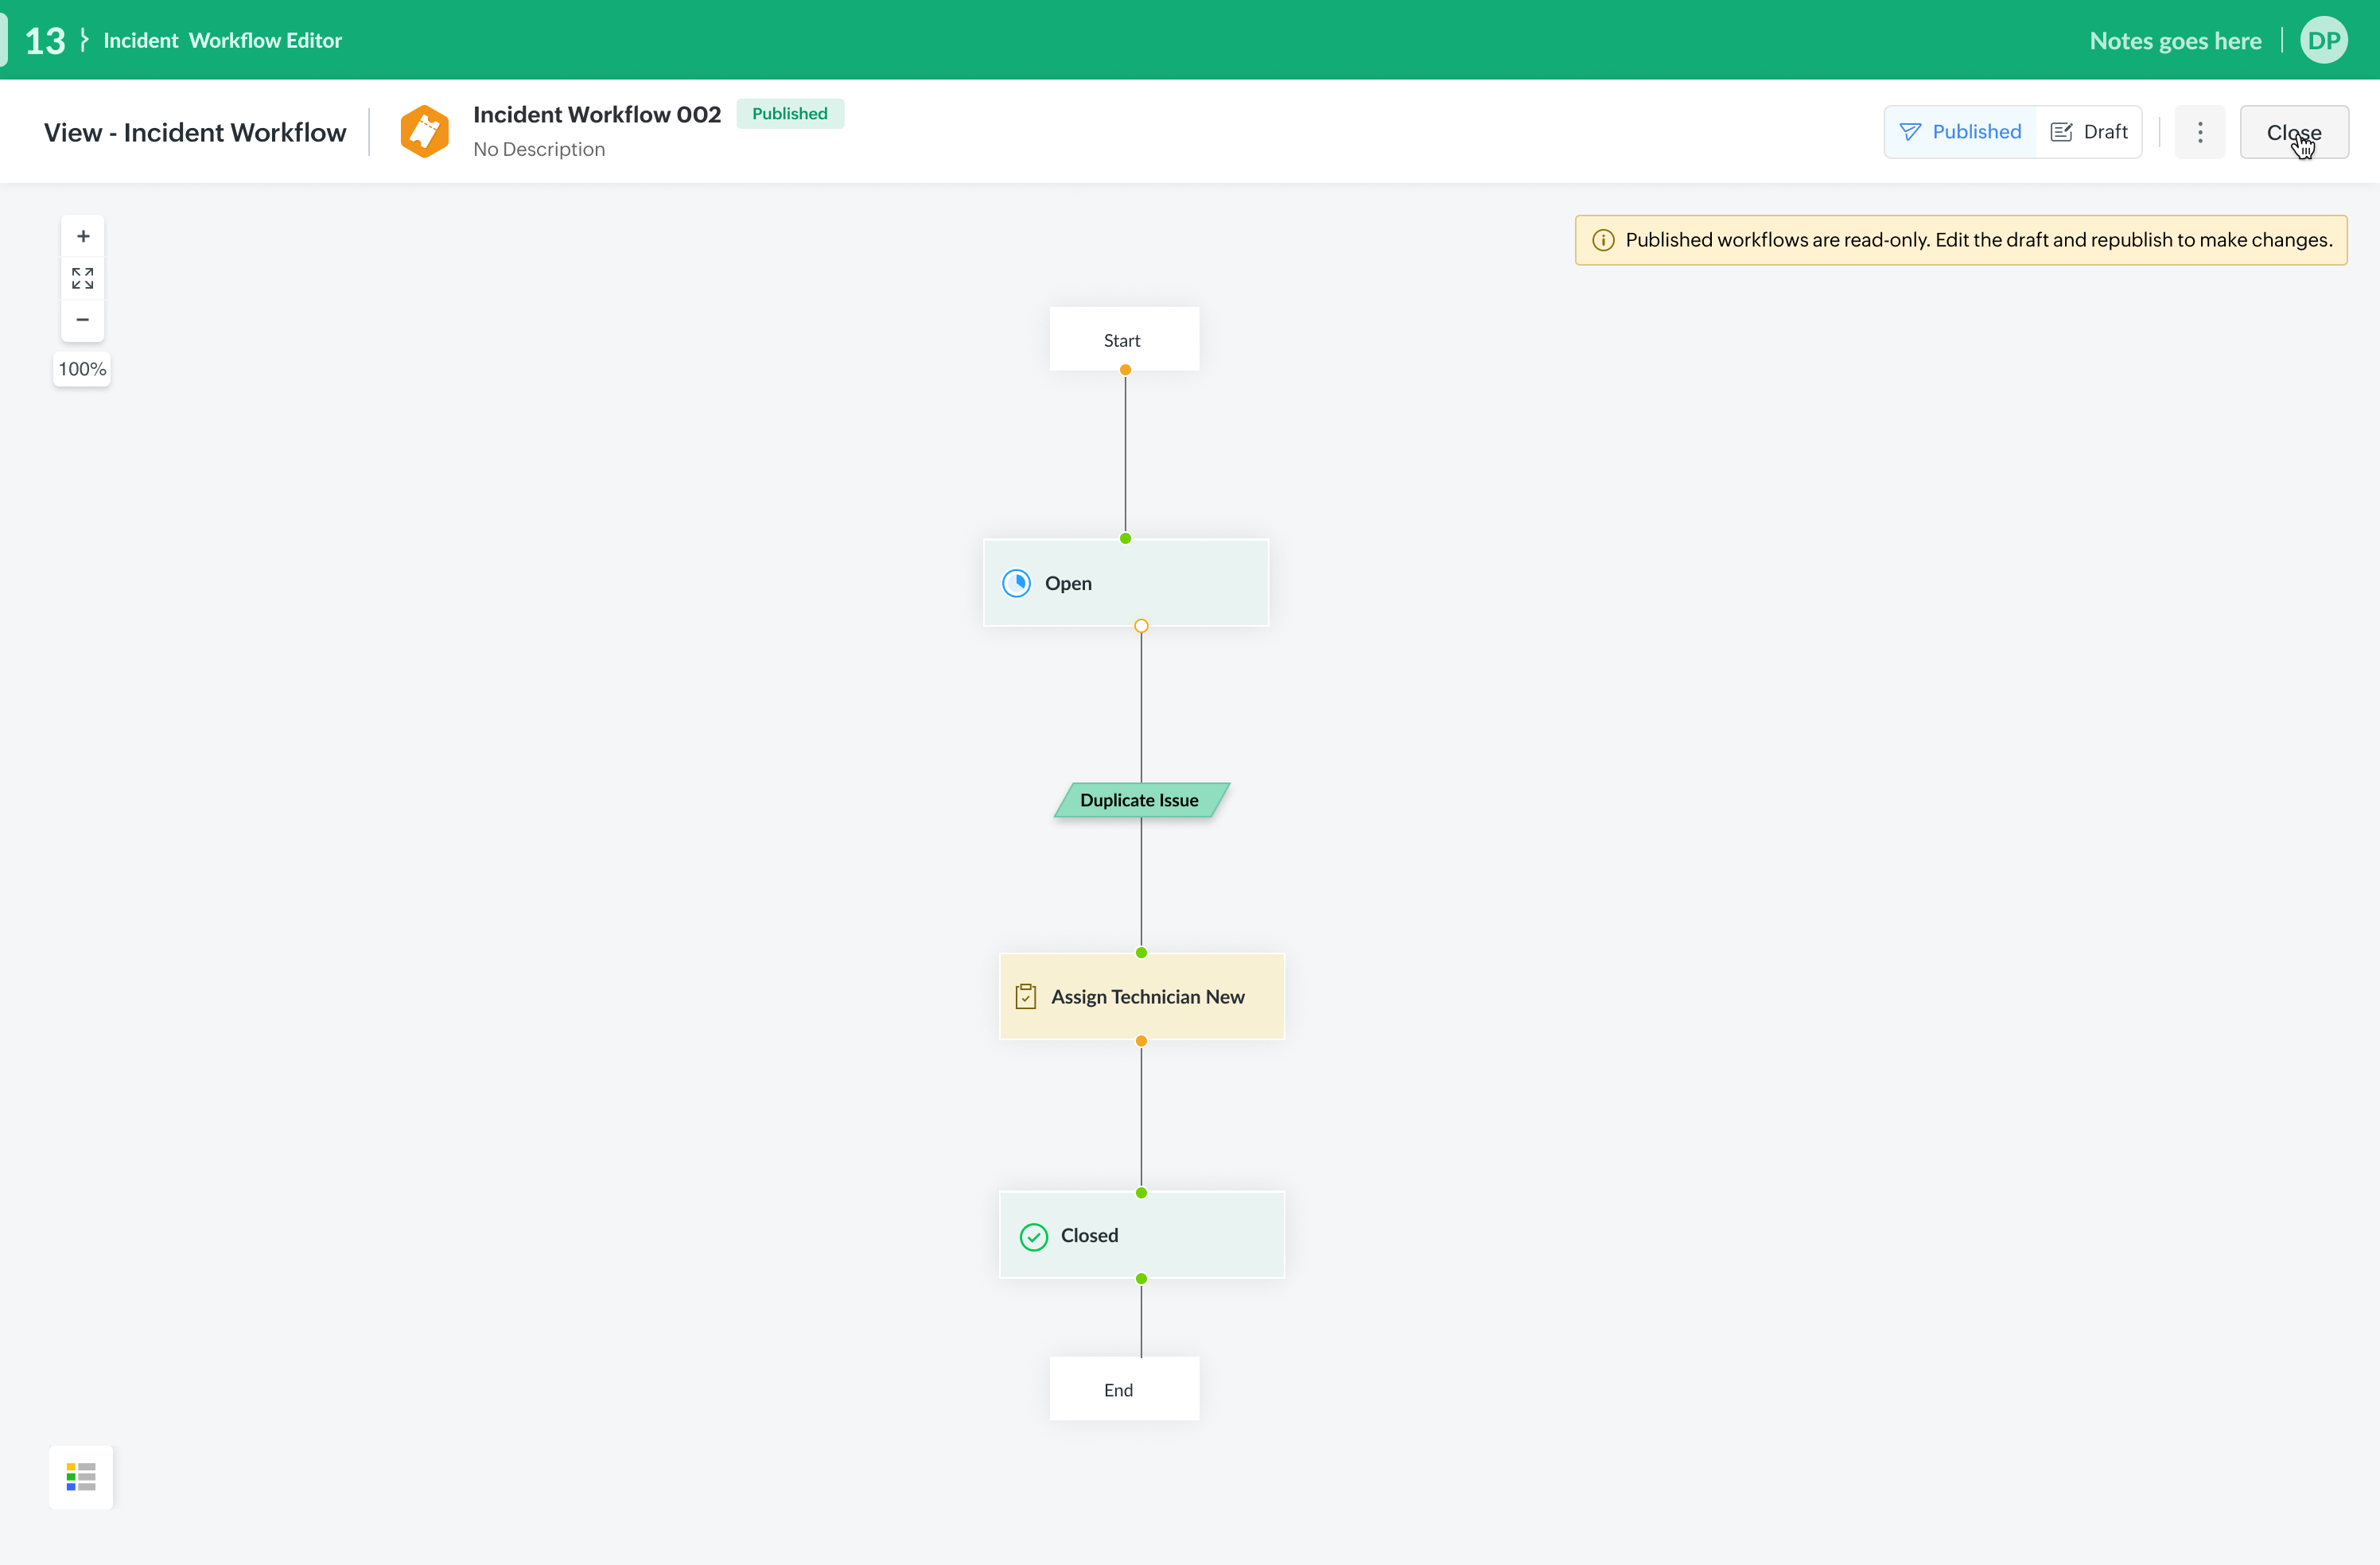Click Workflow Editor breadcrumb item
The image size is (2380, 1565).
coord(265,41)
